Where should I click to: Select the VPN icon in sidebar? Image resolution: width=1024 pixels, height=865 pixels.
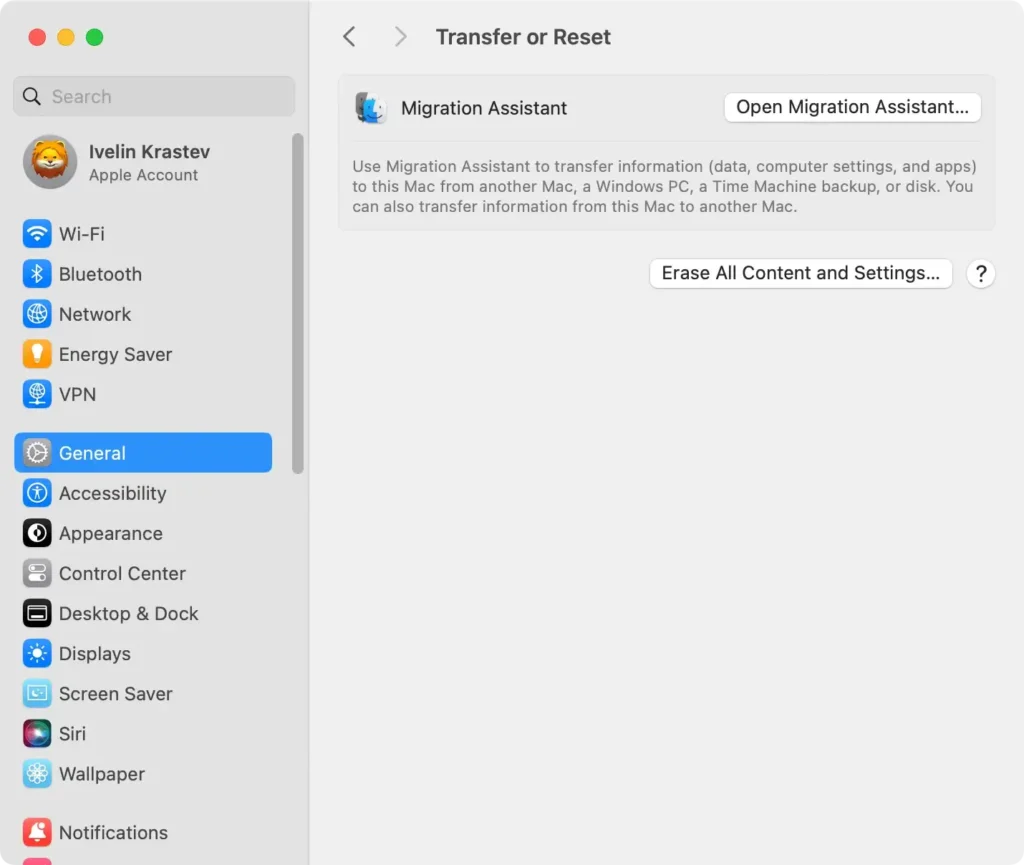click(37, 394)
